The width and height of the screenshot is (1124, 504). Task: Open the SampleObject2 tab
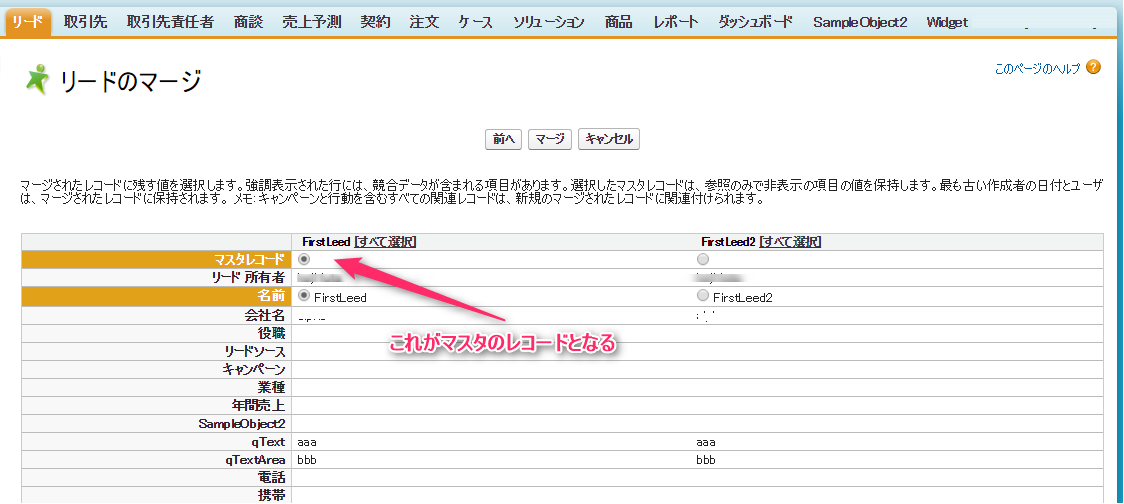pyautogui.click(x=860, y=22)
